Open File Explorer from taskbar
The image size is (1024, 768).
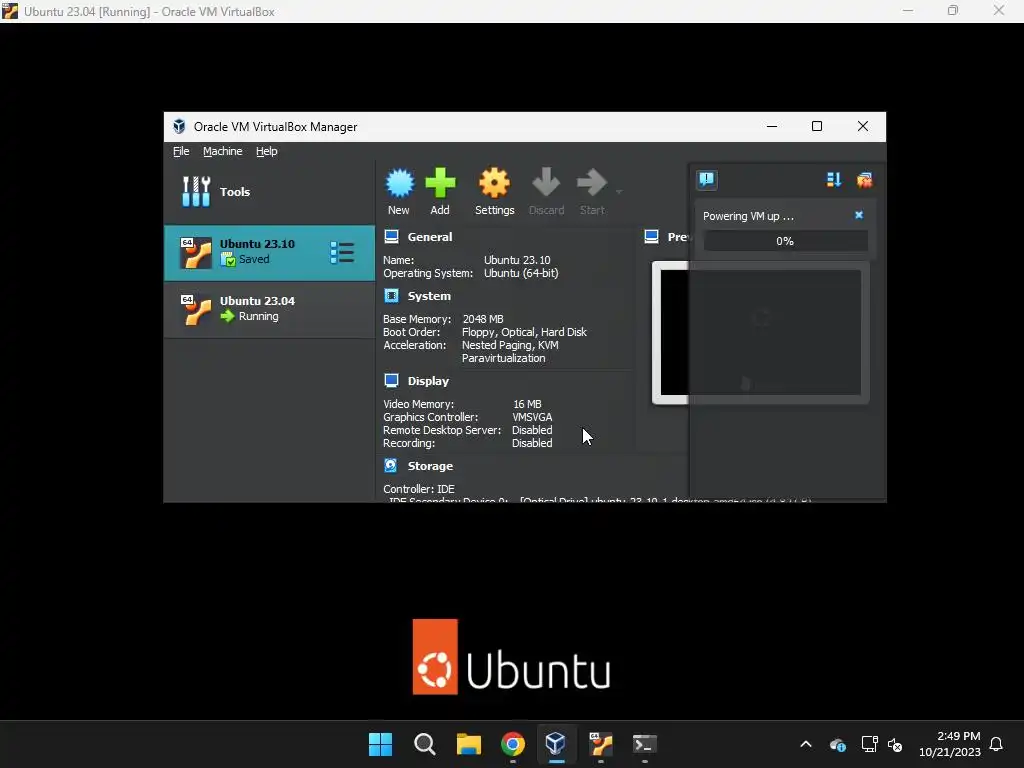coord(468,744)
